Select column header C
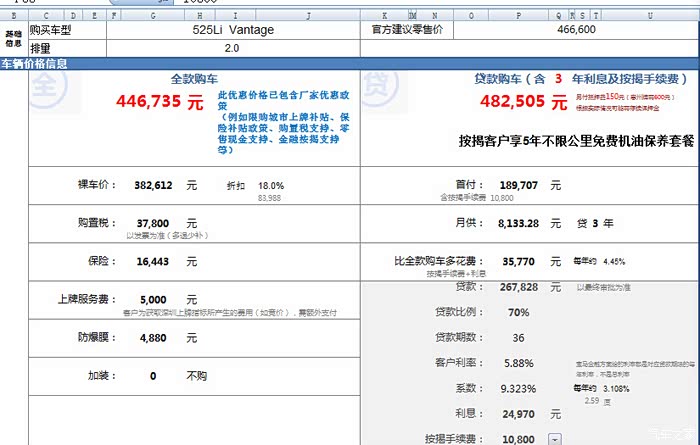700x445 pixels. [x=46, y=16]
